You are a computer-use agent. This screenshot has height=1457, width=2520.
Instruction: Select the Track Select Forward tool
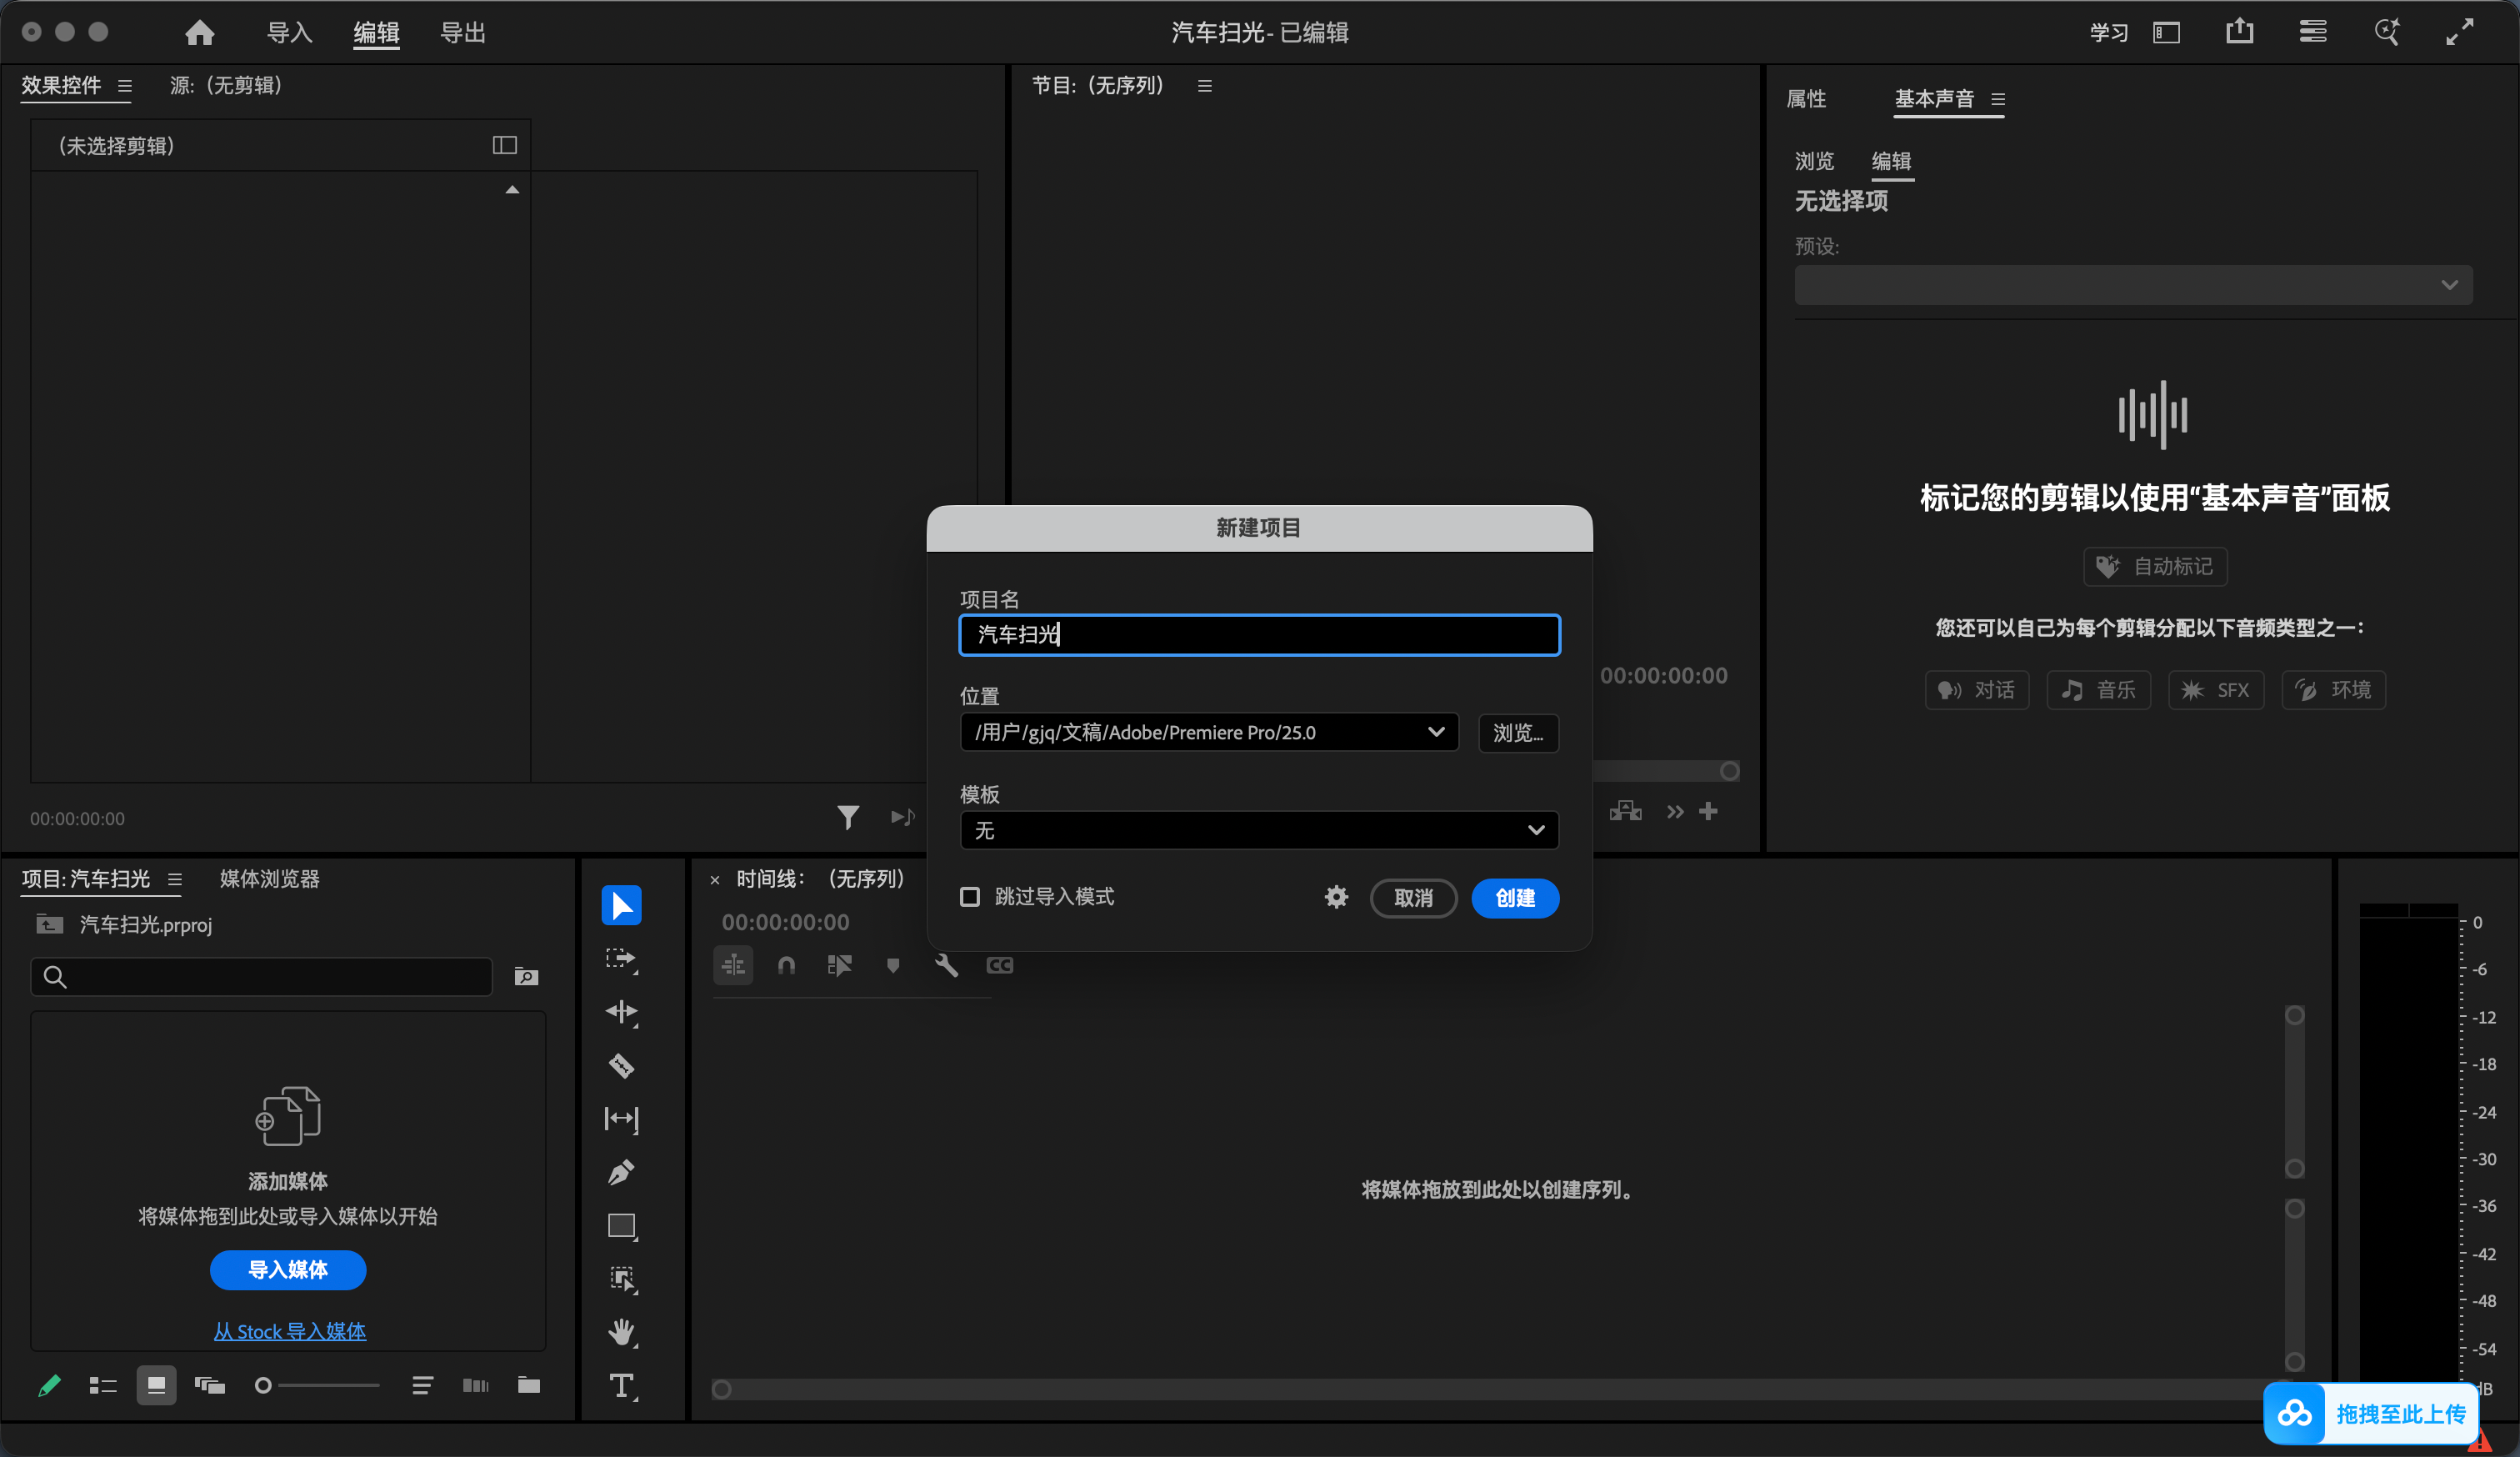tap(621, 959)
